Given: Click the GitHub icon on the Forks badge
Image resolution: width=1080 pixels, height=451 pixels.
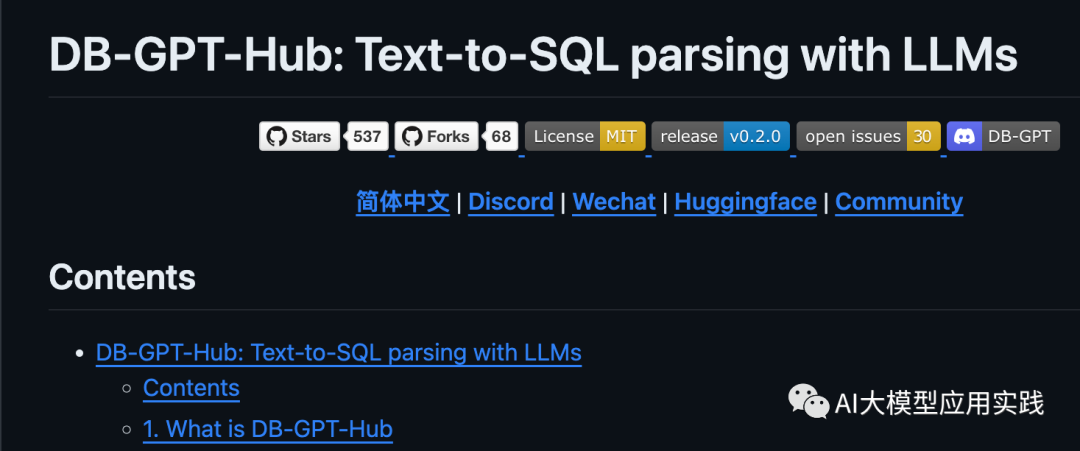Looking at the screenshot, I should (x=411, y=137).
